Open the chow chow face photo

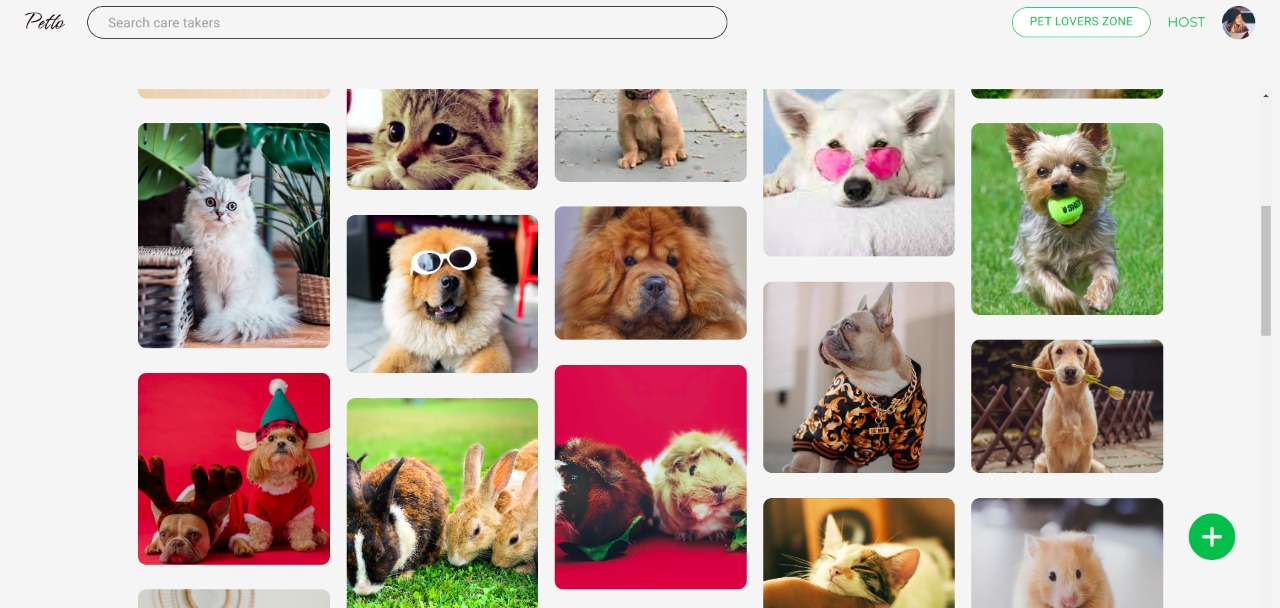point(651,273)
